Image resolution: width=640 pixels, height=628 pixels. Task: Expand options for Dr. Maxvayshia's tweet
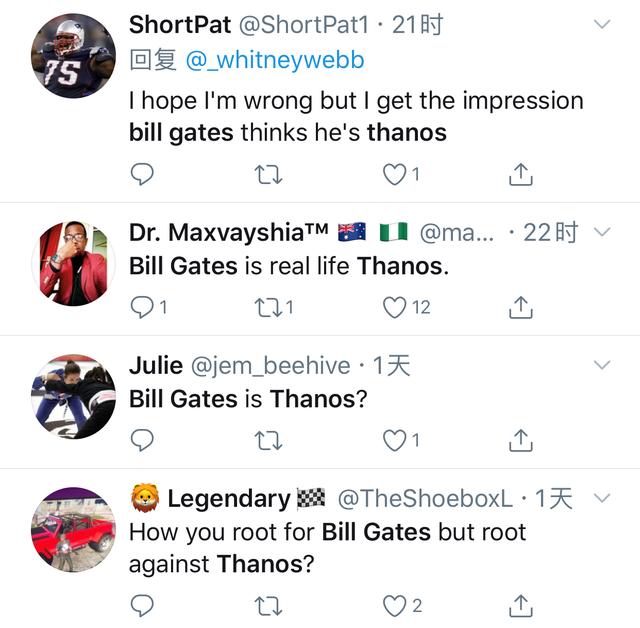point(602,232)
